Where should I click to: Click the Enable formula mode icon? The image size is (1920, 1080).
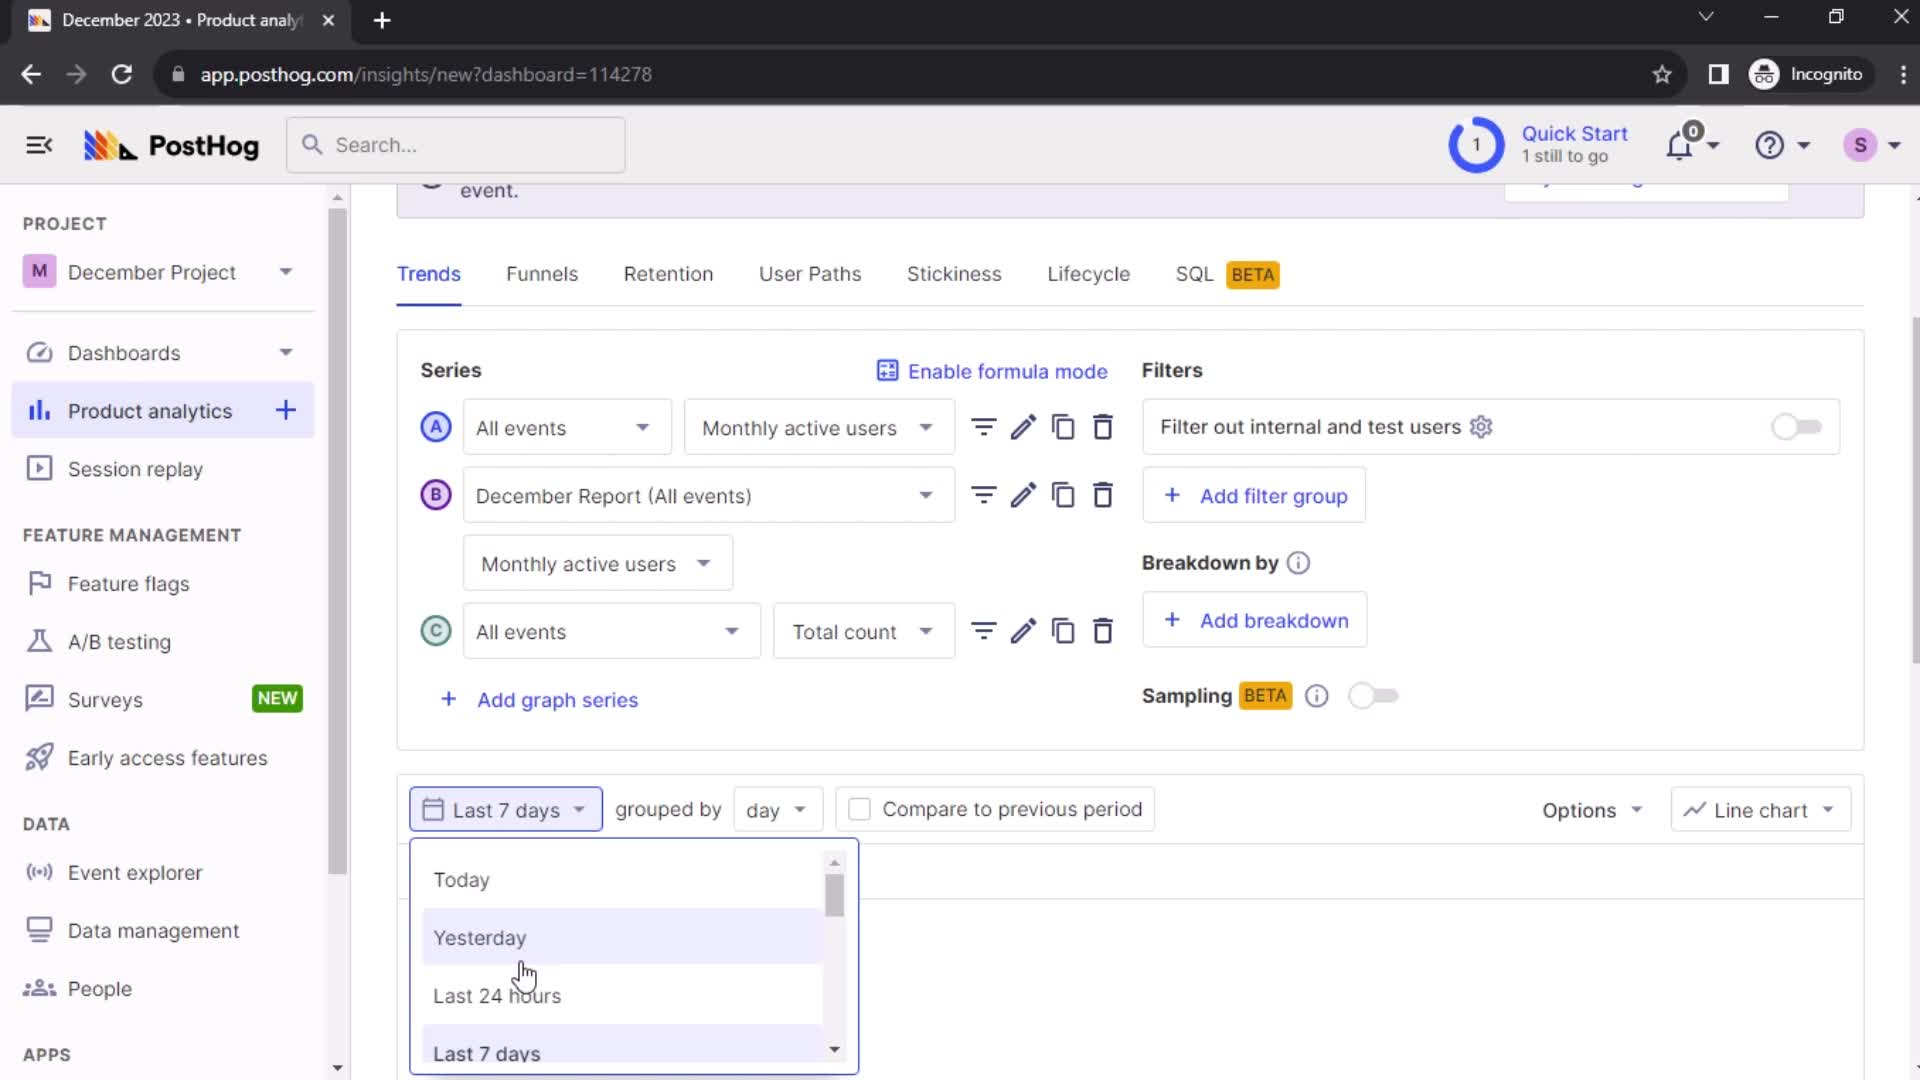tap(886, 371)
